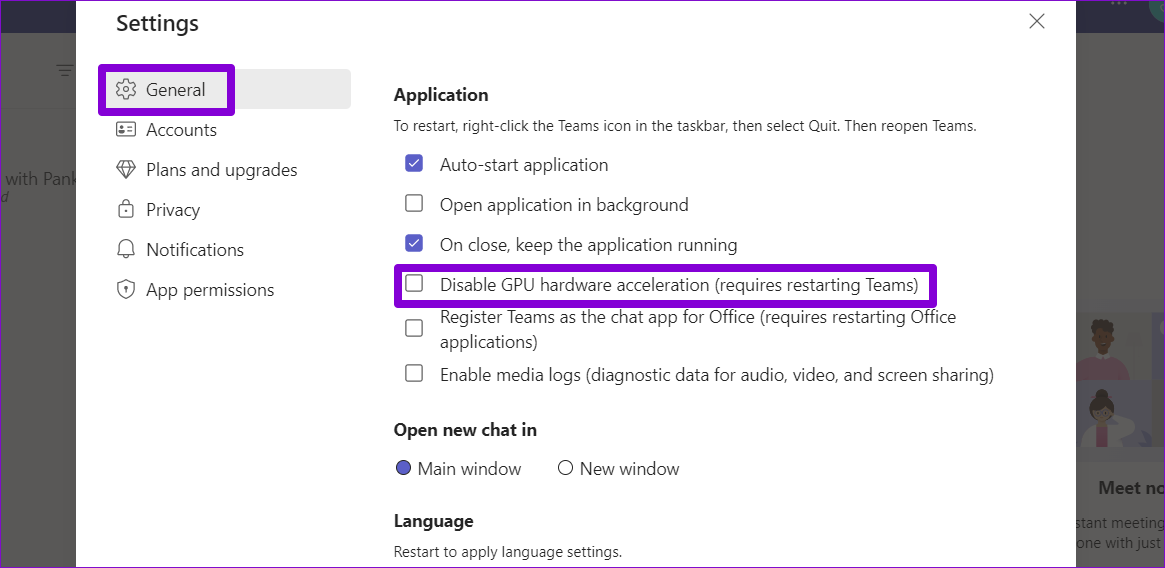Screen dimensions: 1165x568
Task: Click the filter icon behind the Settings dialog
Action: 65,71
